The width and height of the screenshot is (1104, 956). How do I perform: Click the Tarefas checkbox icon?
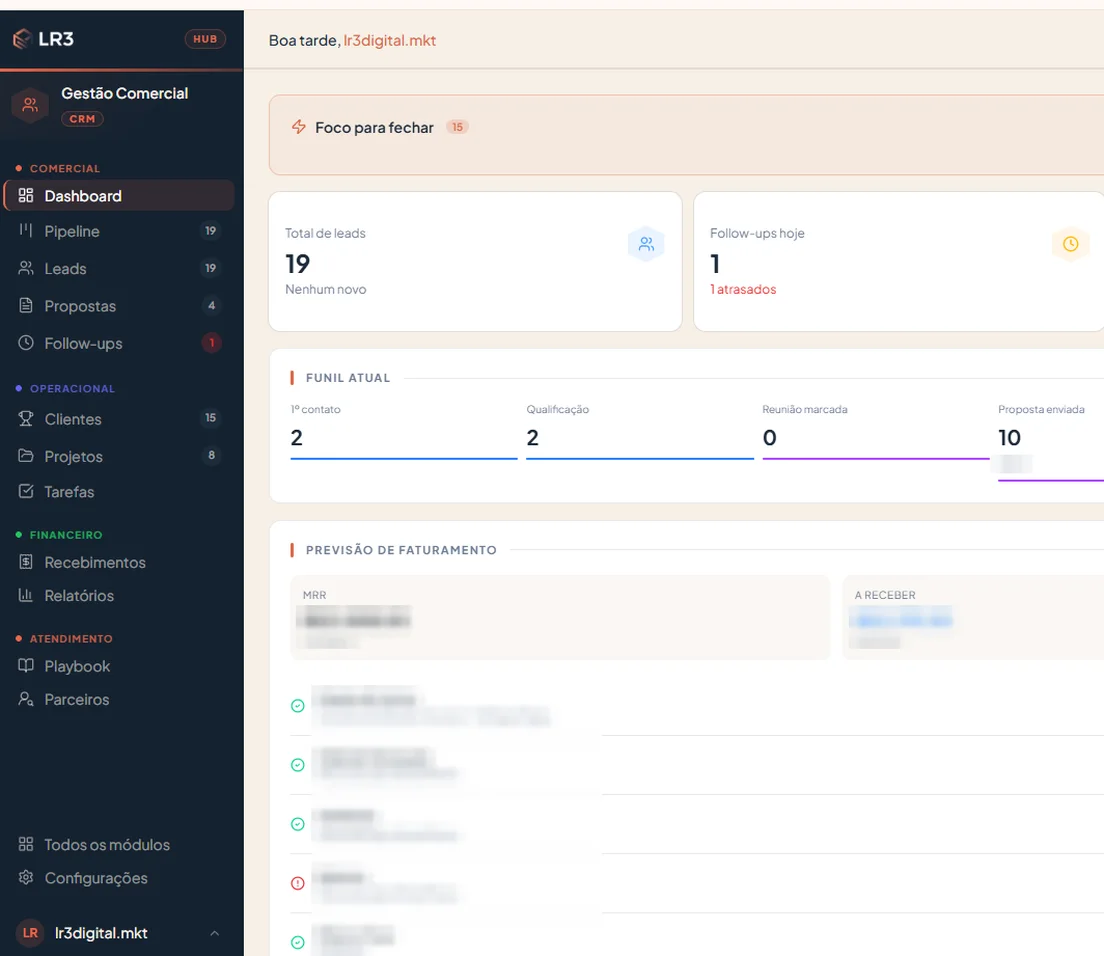tap(26, 491)
